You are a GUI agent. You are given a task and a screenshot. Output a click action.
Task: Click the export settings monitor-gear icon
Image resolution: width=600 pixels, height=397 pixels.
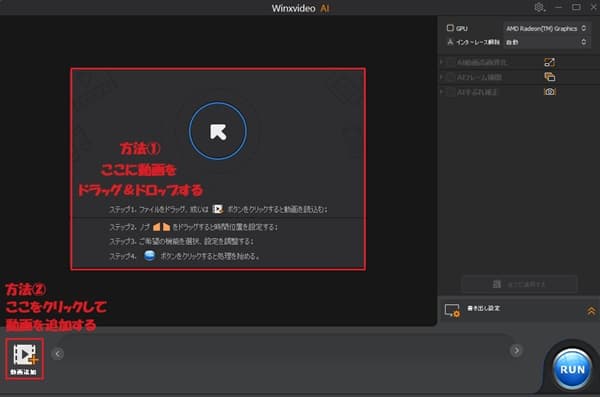click(x=452, y=310)
